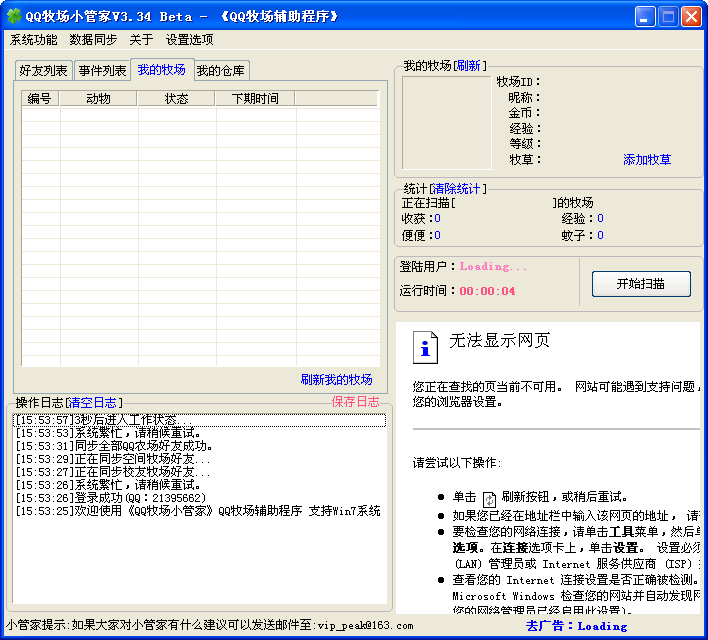Image resolution: width=708 pixels, height=640 pixels.
Task: Click the 刷新我的牧场 link
Action: [x=336, y=380]
